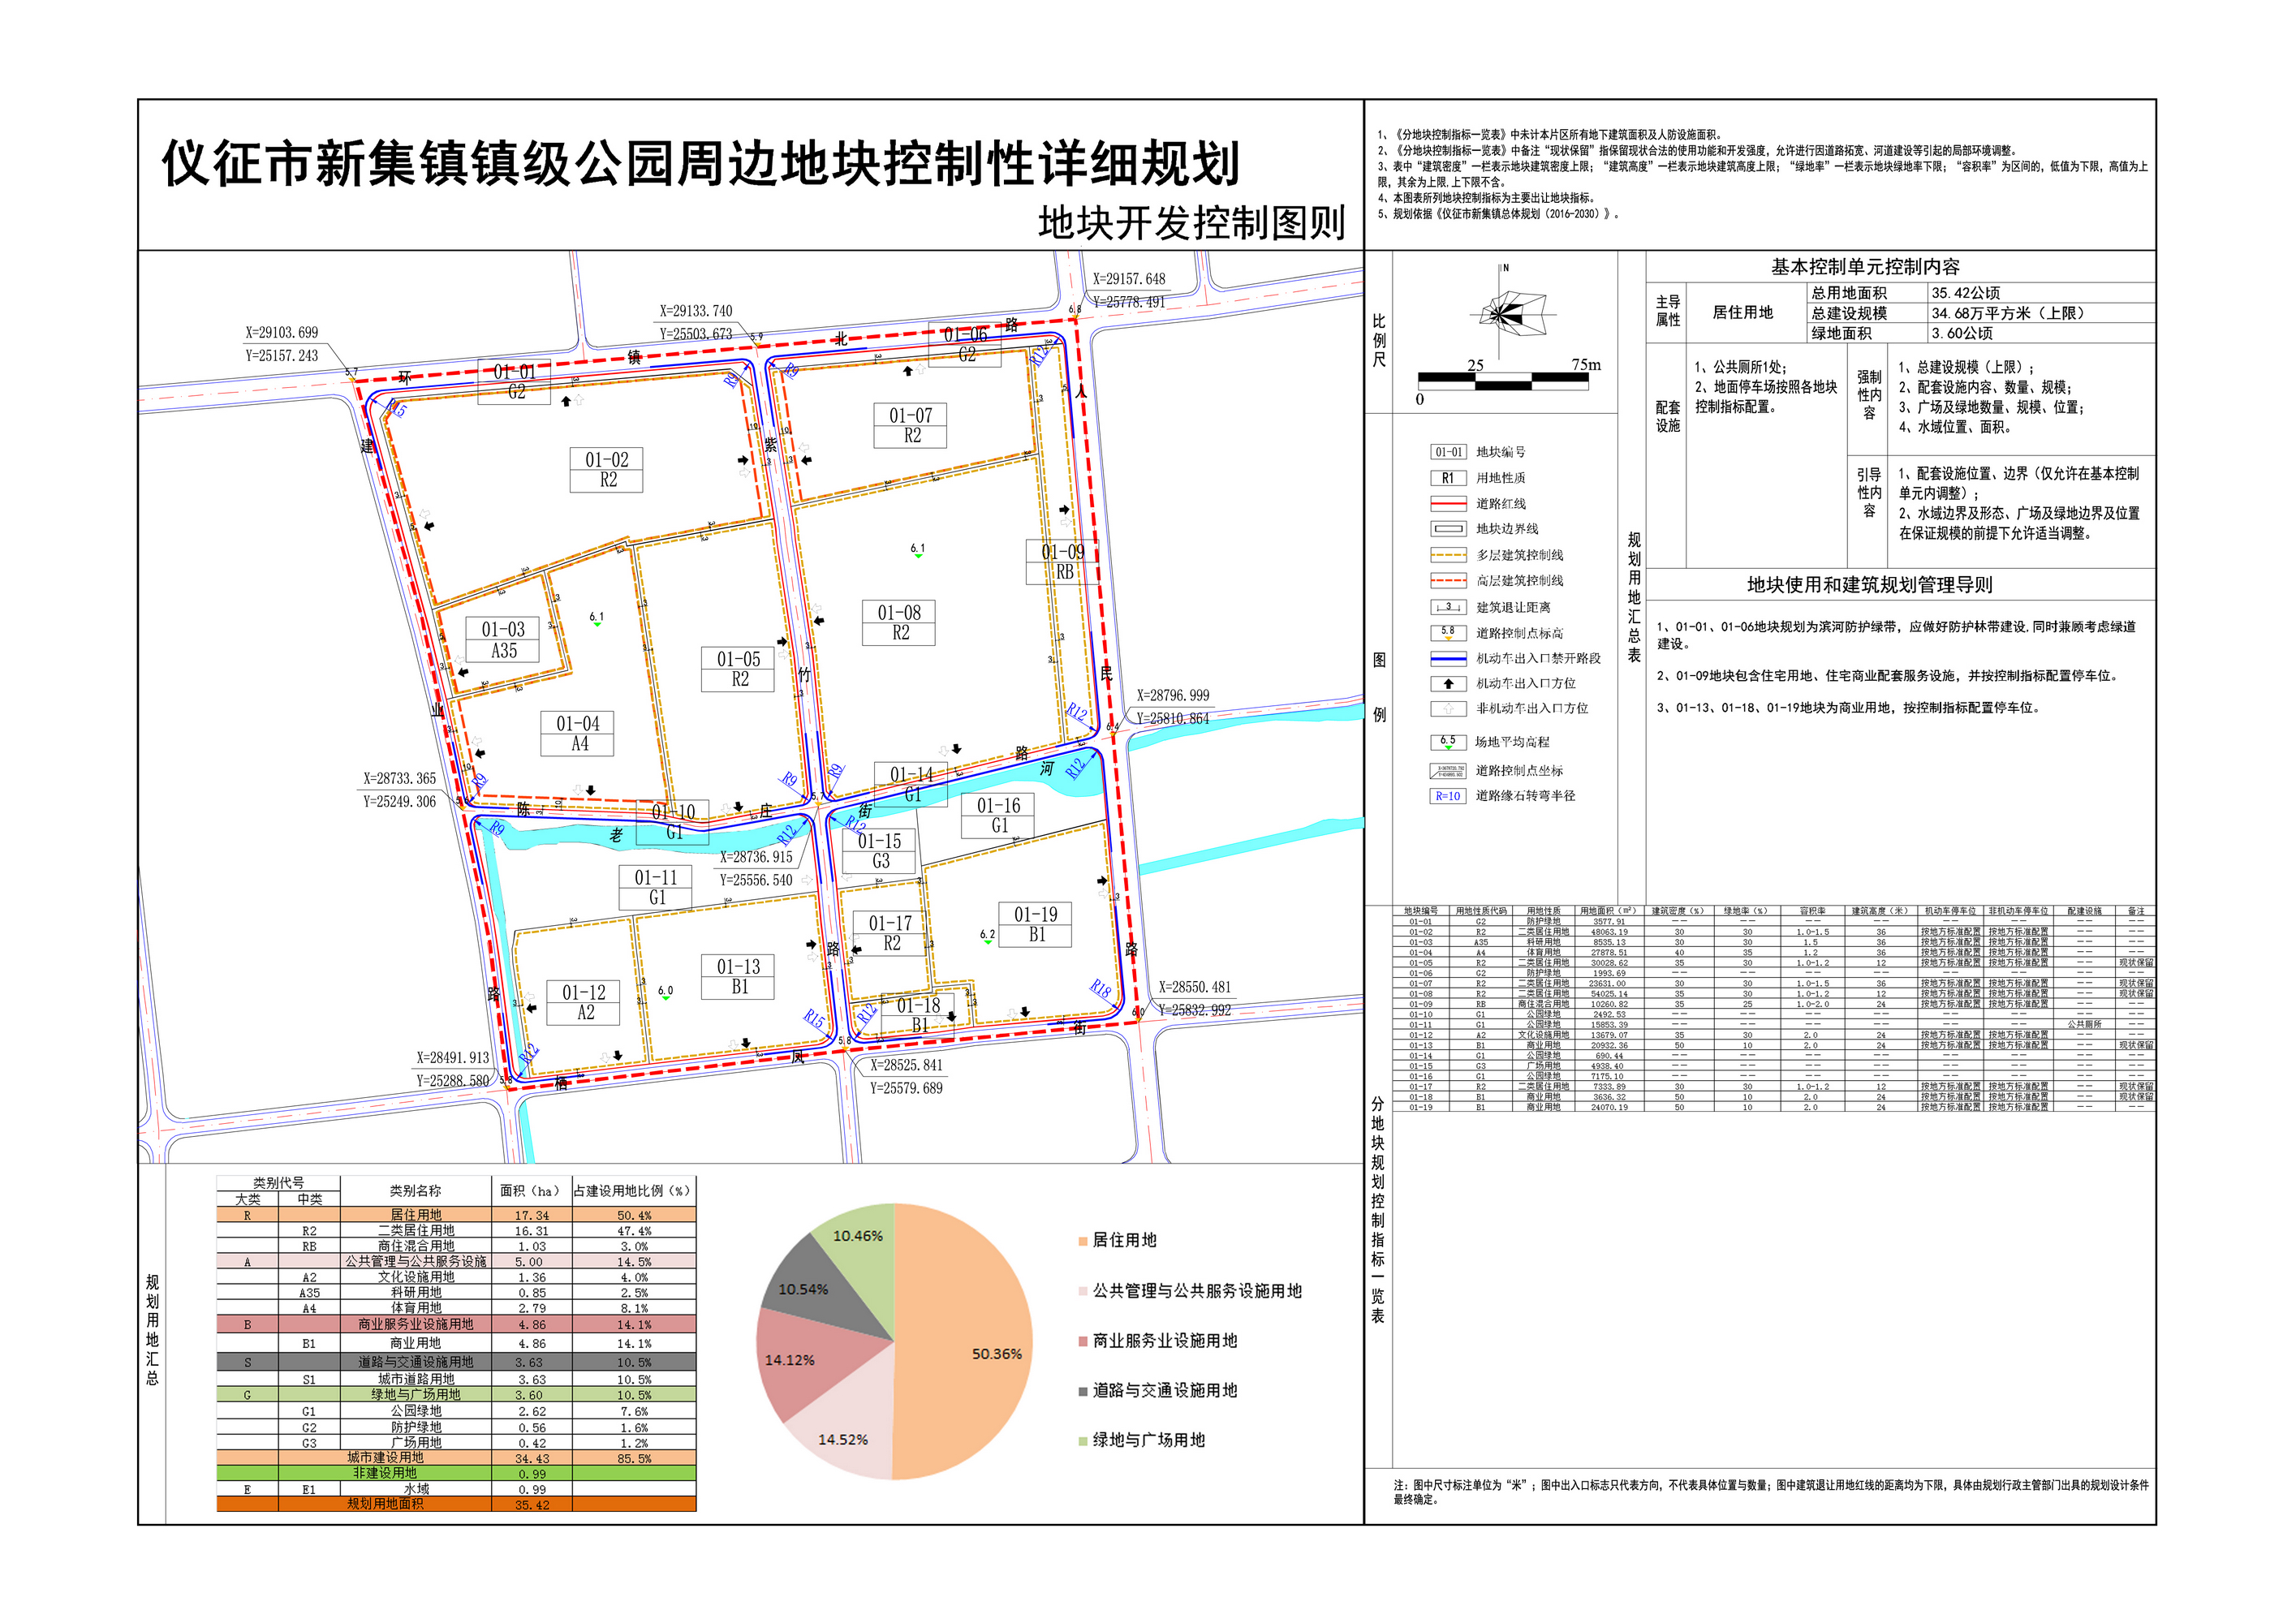Click parcel label 01-16 G1 on the map
The height and width of the screenshot is (1623, 2296).
point(998,816)
